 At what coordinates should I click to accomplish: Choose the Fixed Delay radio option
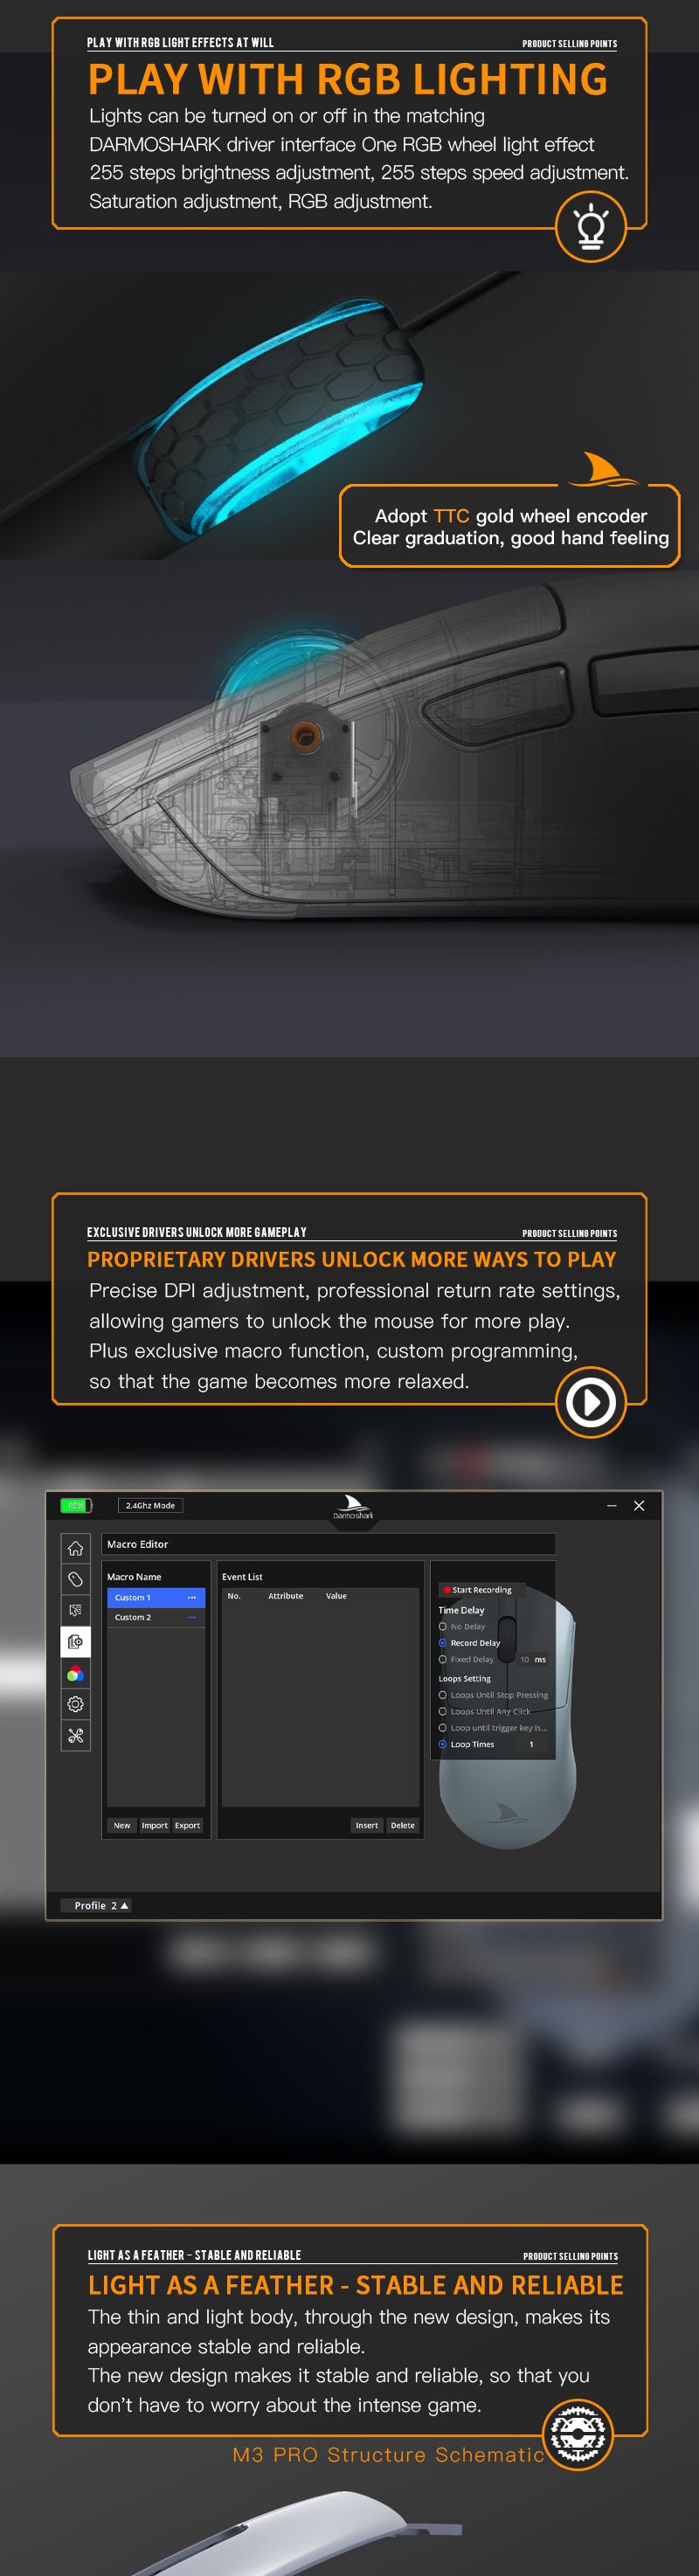(x=443, y=1659)
